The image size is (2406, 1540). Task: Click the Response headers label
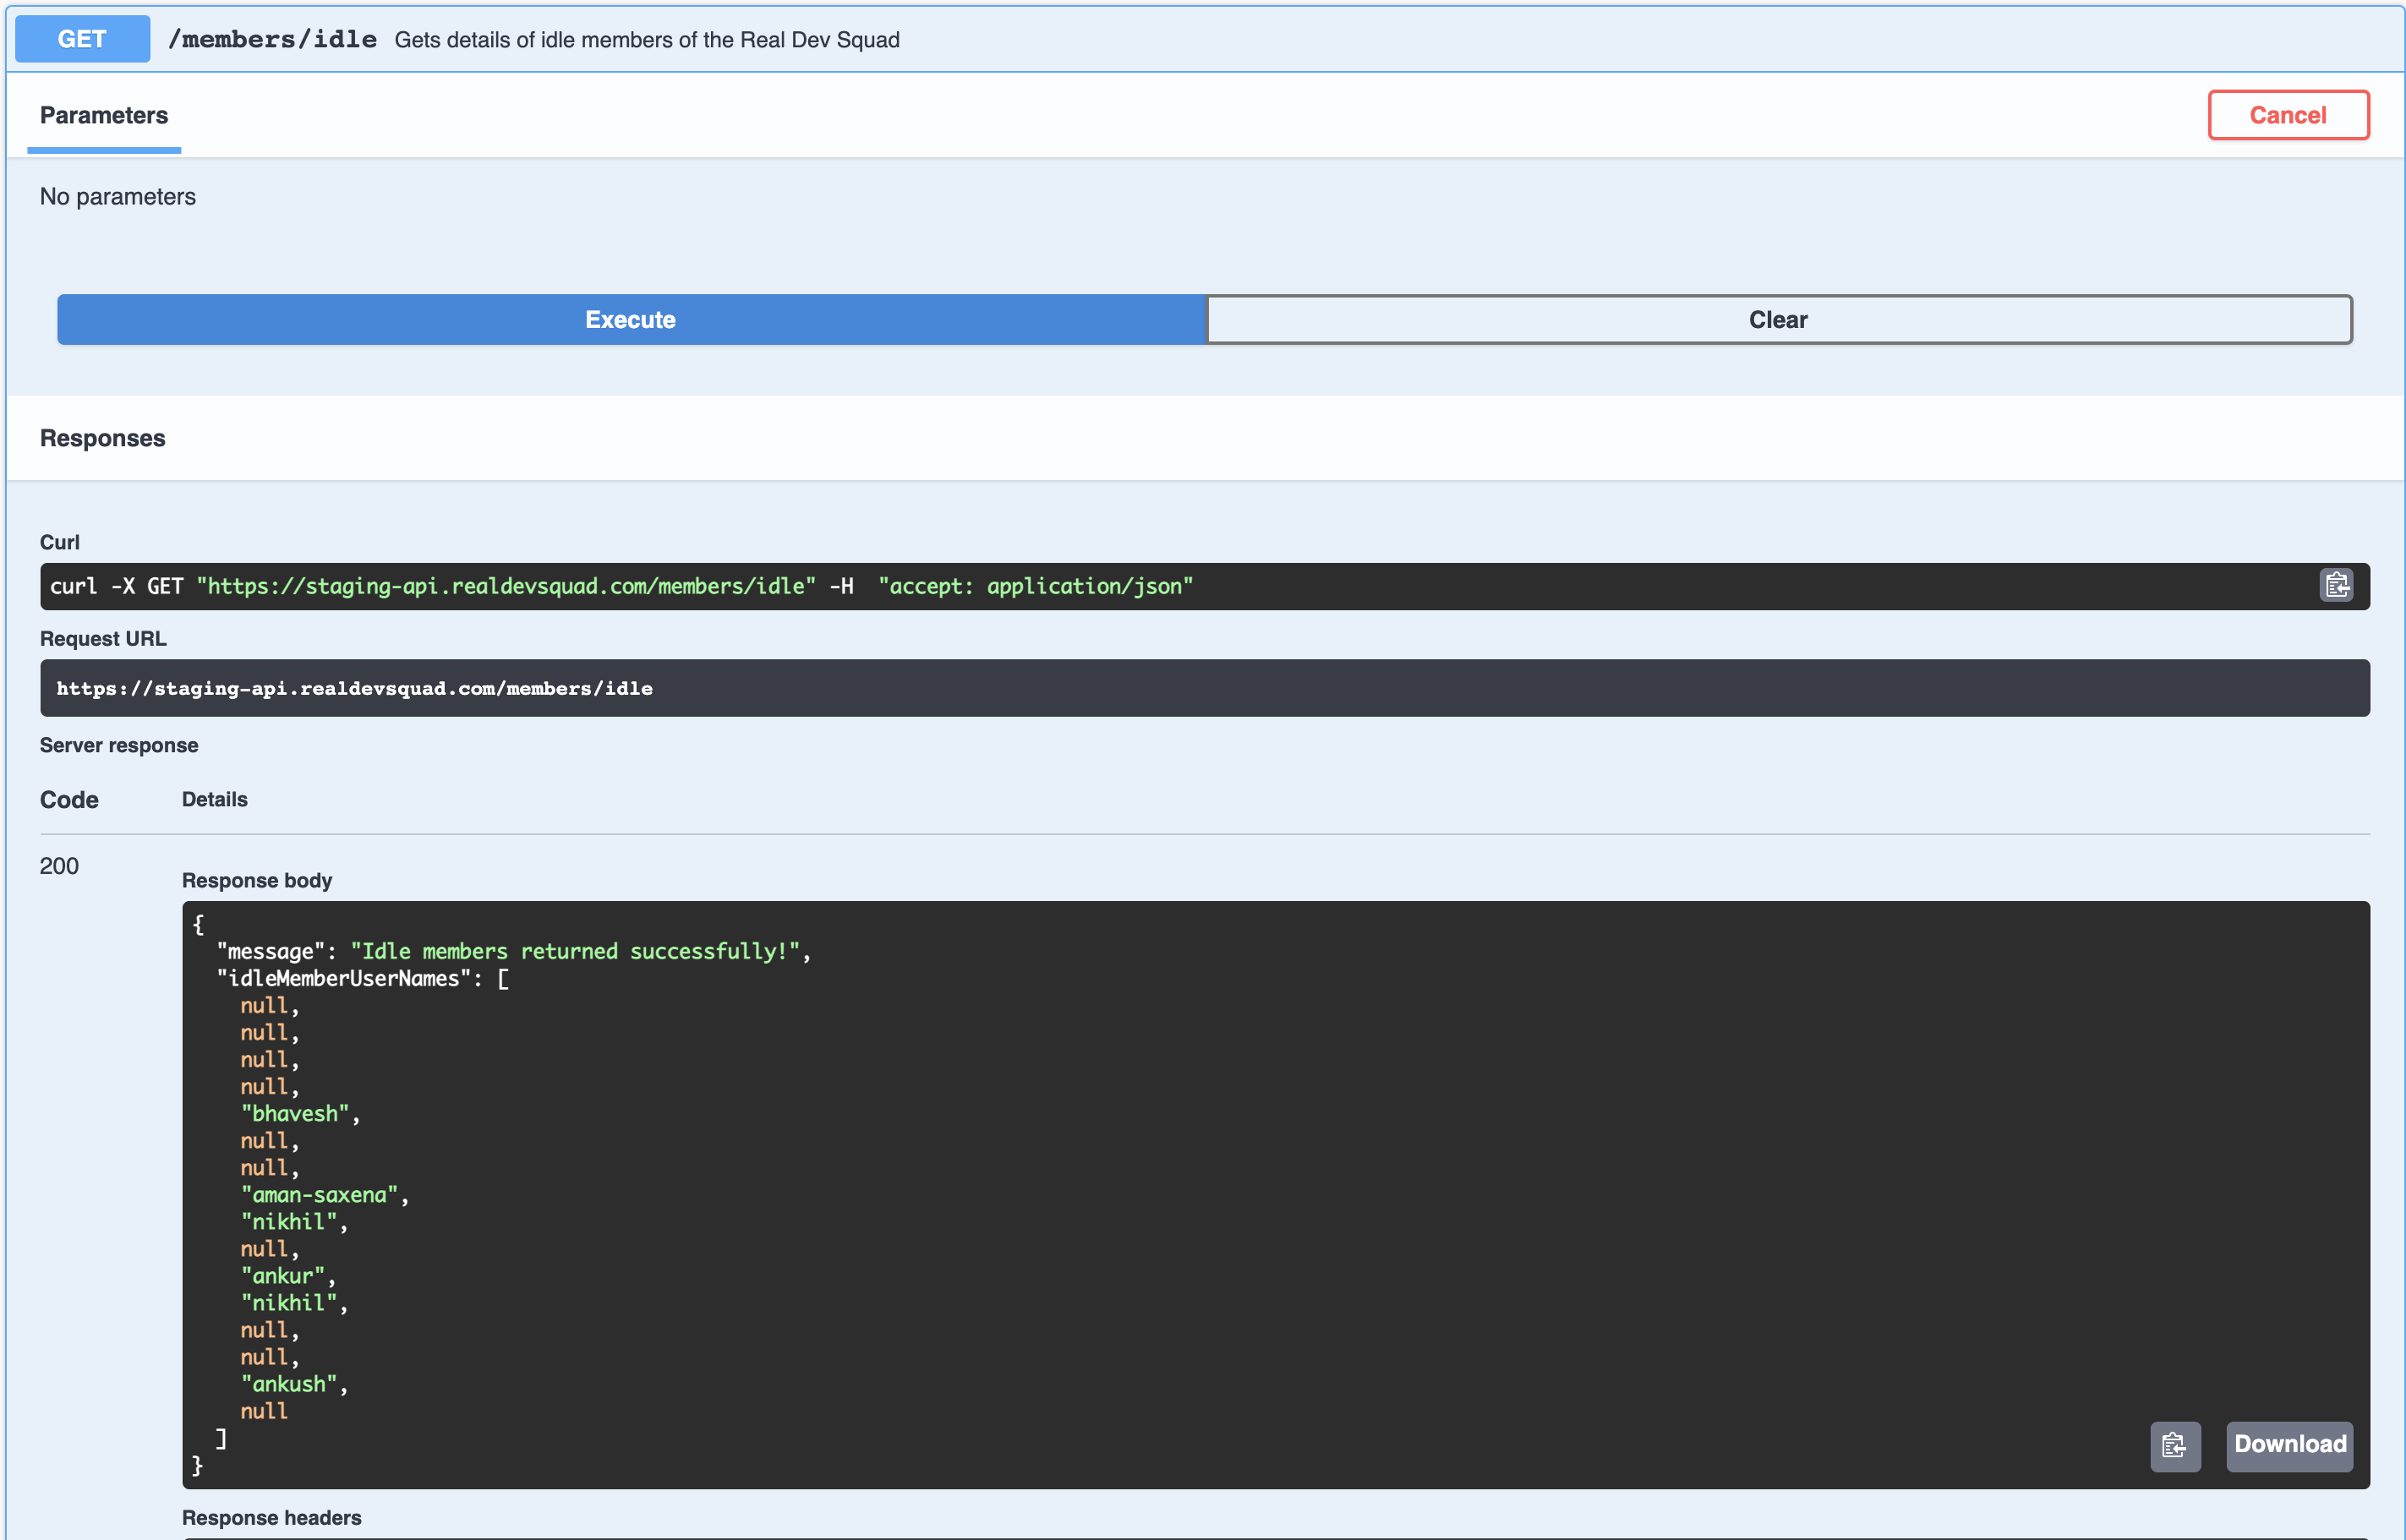pos(272,1518)
